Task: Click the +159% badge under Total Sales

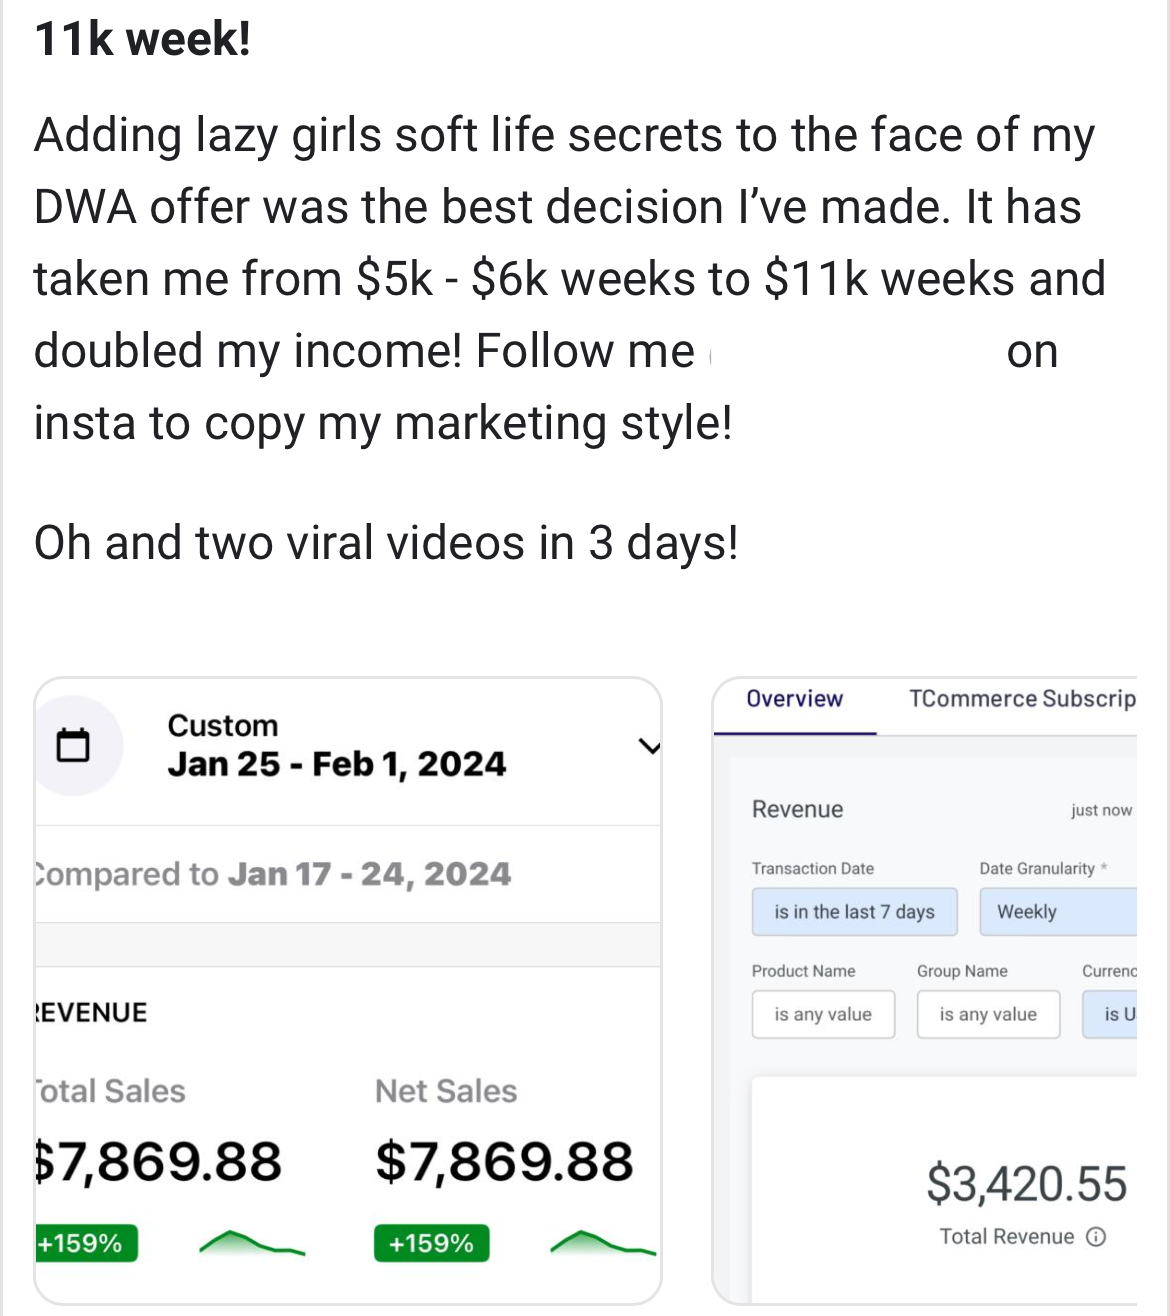Action: point(83,1243)
